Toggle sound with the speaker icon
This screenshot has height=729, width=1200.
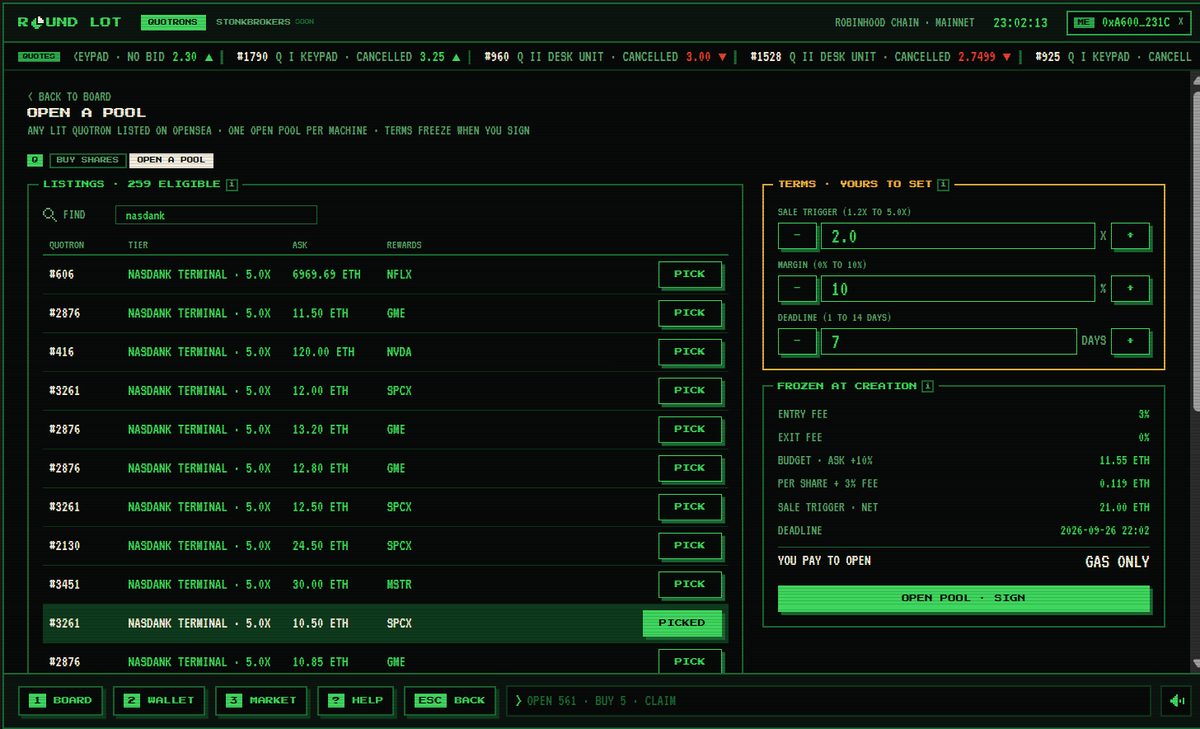[x=1175, y=701]
